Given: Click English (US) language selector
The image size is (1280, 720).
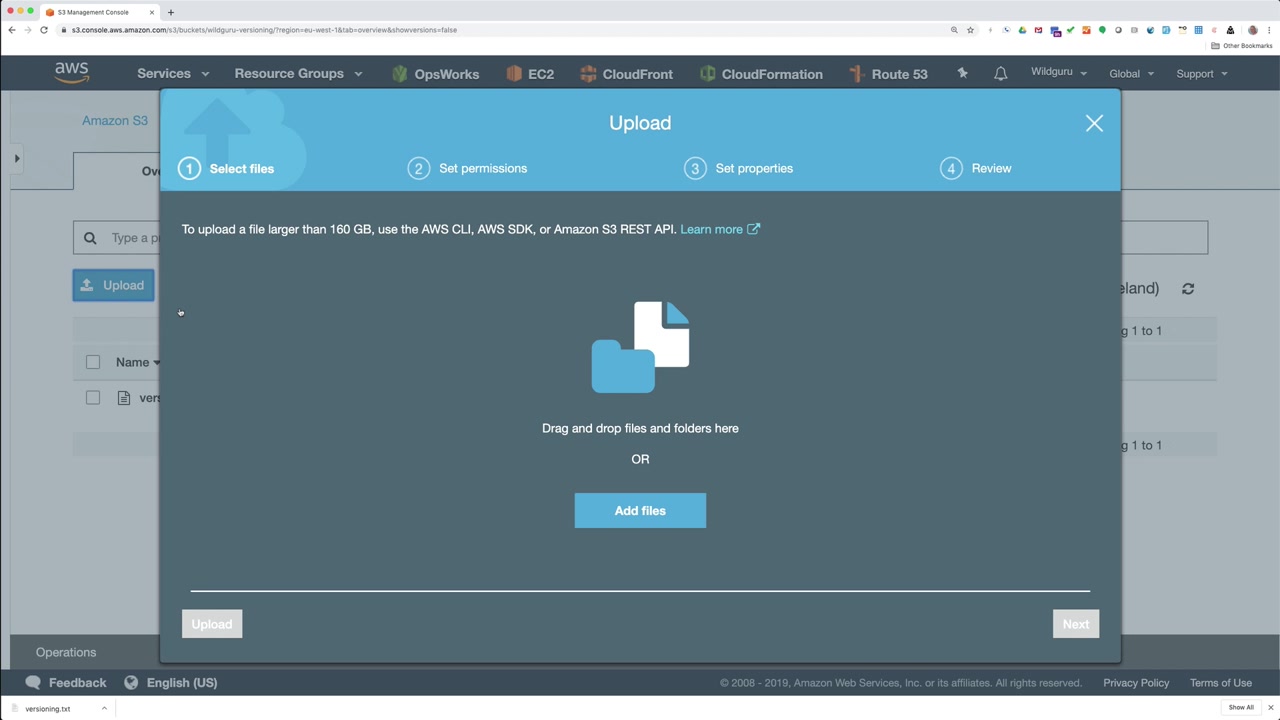Looking at the screenshot, I should click(182, 683).
